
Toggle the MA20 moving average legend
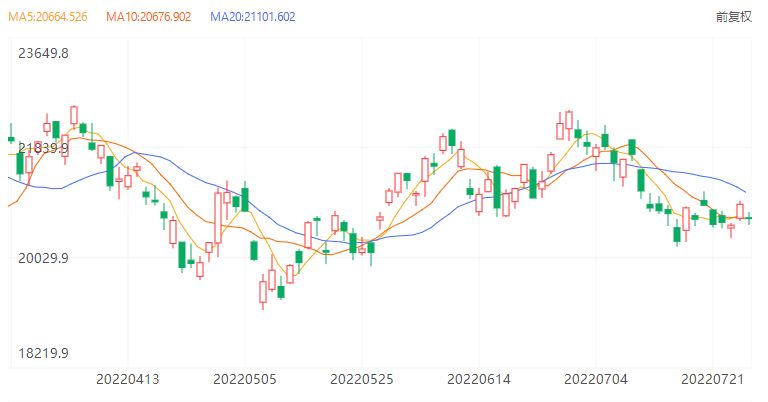click(x=252, y=17)
